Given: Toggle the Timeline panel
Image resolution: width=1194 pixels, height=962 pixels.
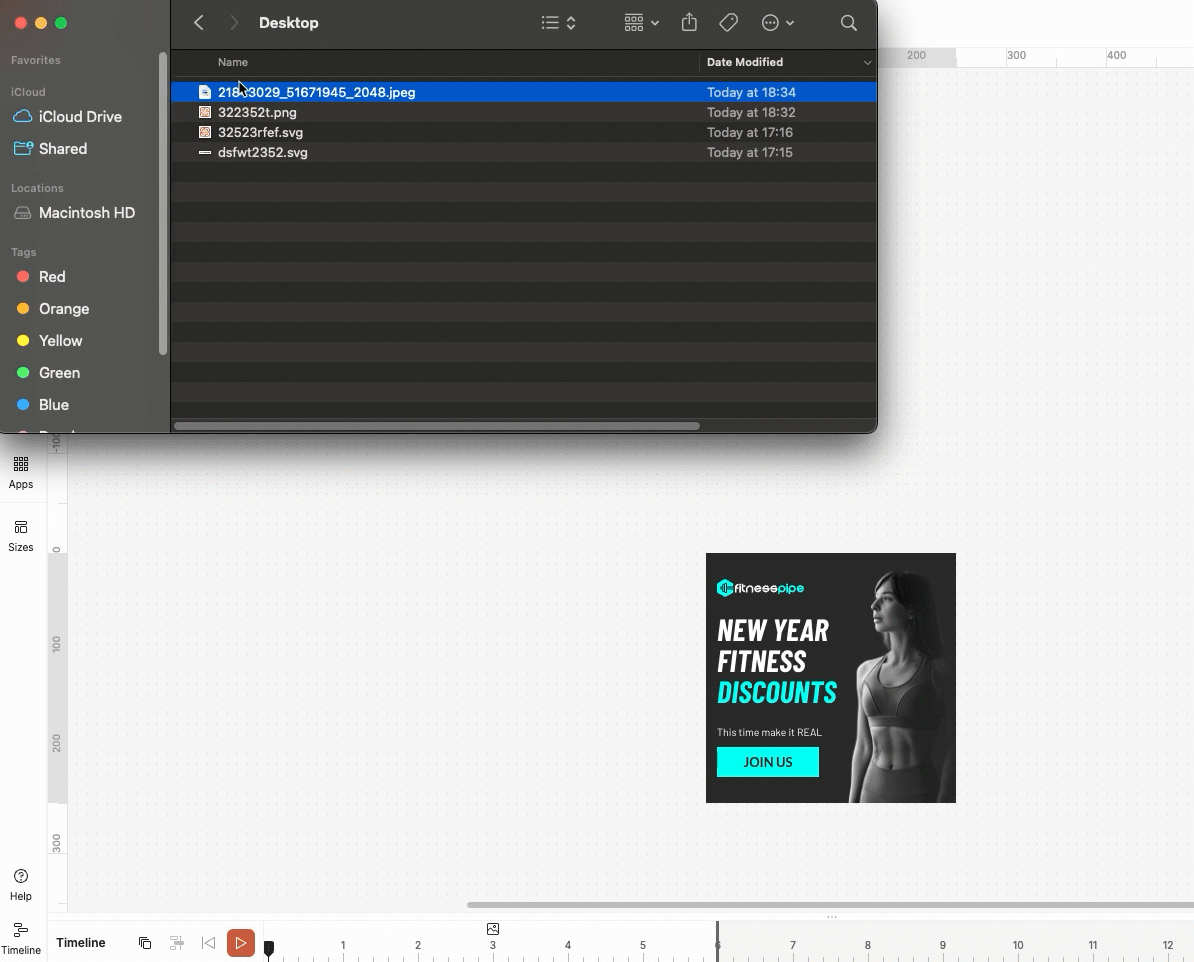Looking at the screenshot, I should tap(21, 937).
